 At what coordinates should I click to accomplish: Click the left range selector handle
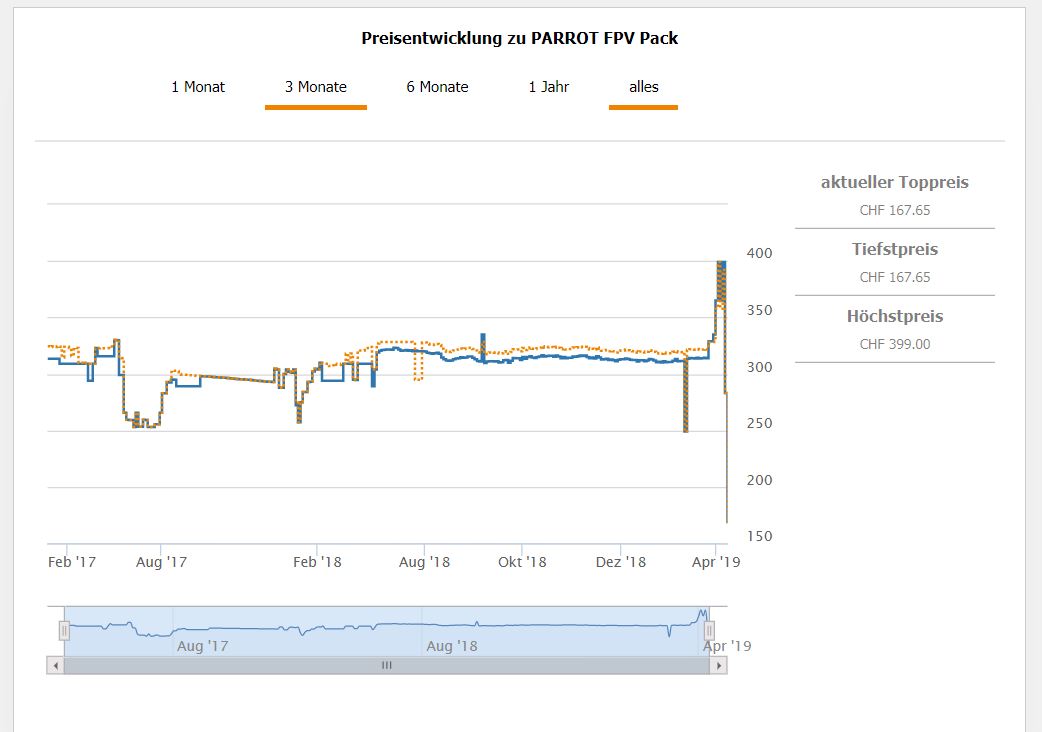[64, 631]
